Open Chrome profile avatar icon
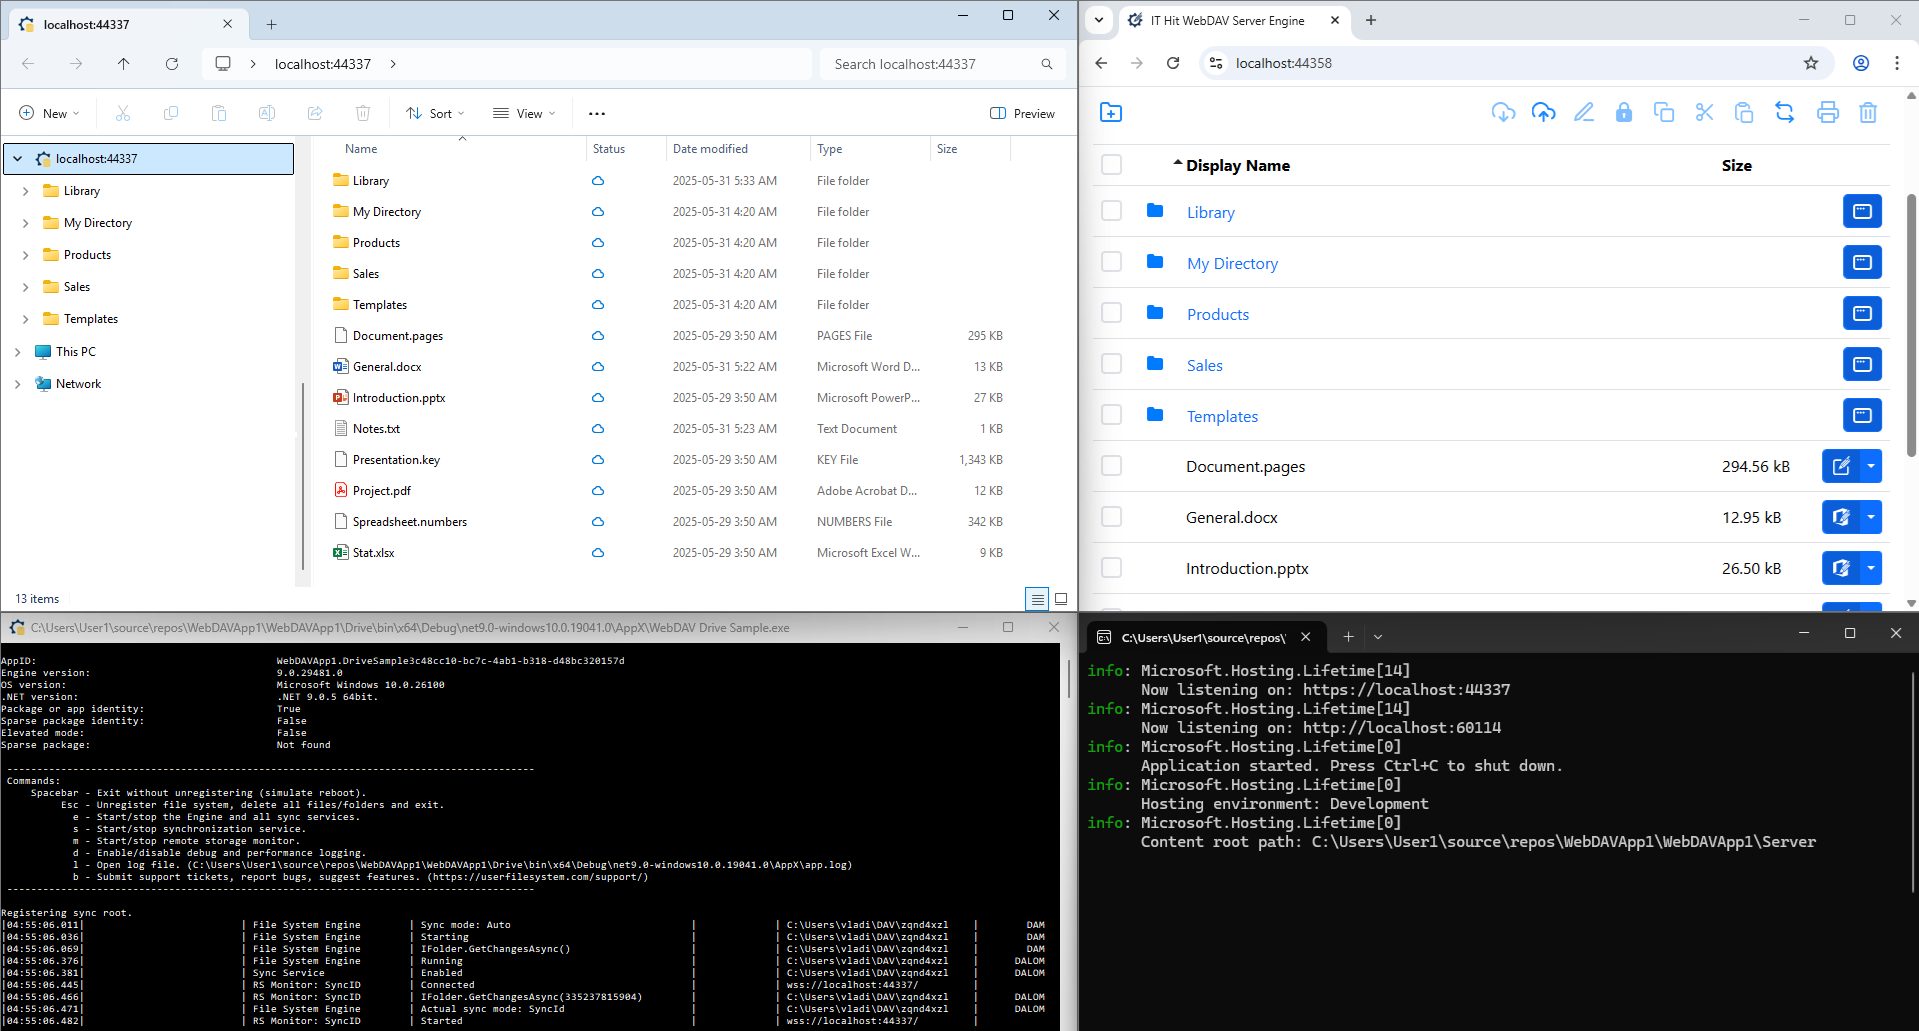Screen dimensions: 1919x1031 (x=1861, y=63)
